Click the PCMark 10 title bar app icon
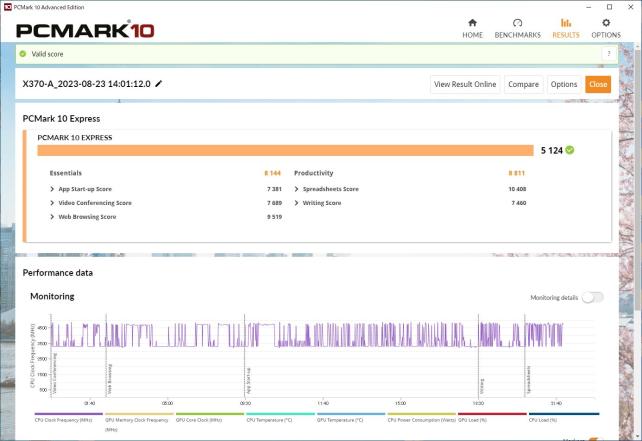Viewport: 642px width, 441px height. point(7,7)
